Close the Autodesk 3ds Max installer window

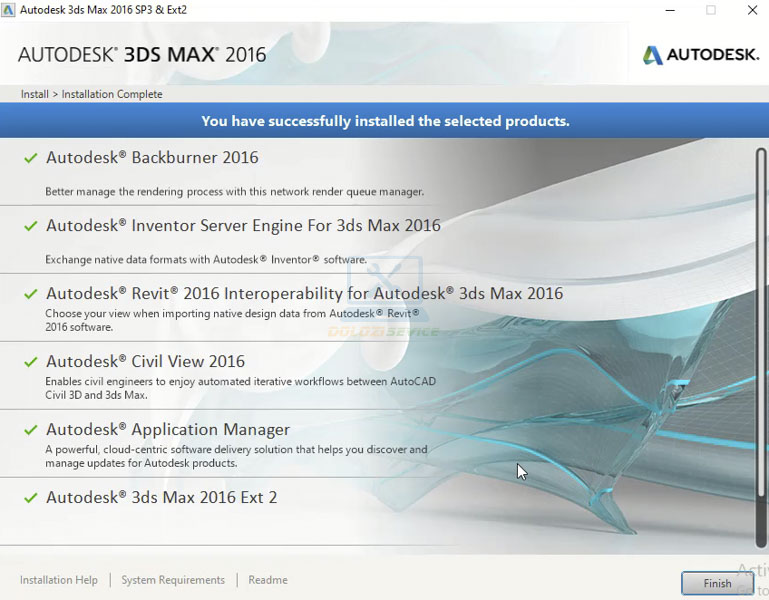pyautogui.click(x=752, y=10)
